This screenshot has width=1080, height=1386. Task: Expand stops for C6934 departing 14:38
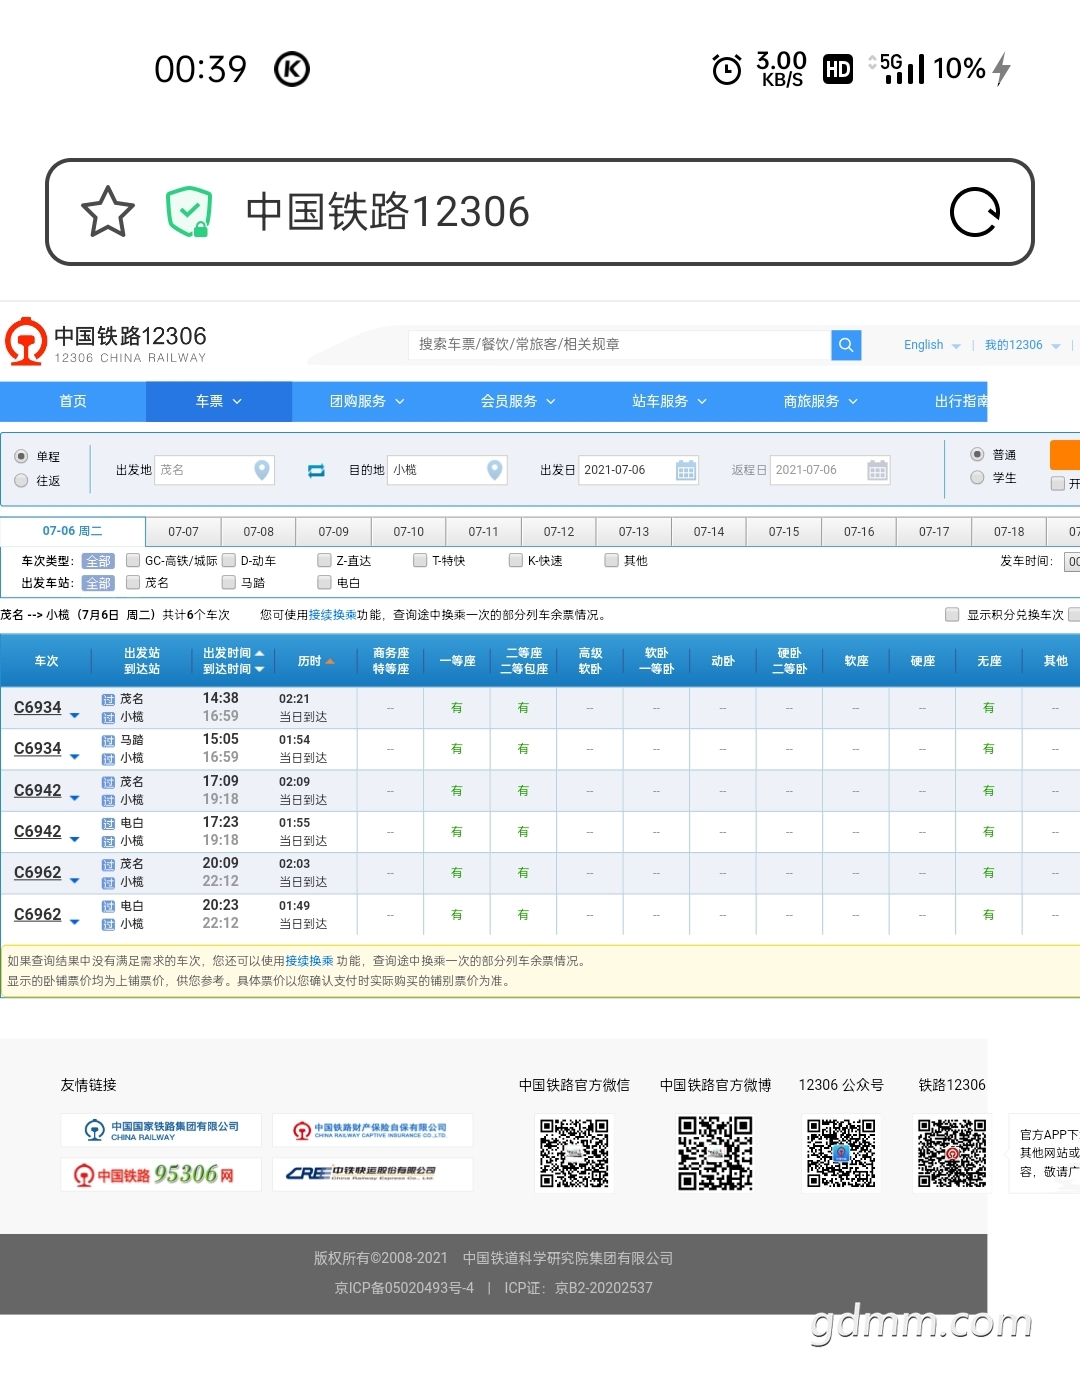(x=75, y=715)
